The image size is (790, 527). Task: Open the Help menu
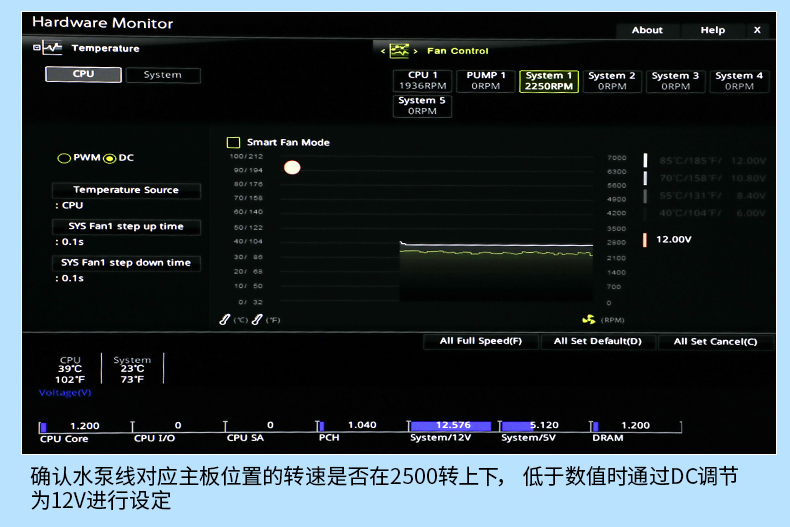(x=713, y=30)
